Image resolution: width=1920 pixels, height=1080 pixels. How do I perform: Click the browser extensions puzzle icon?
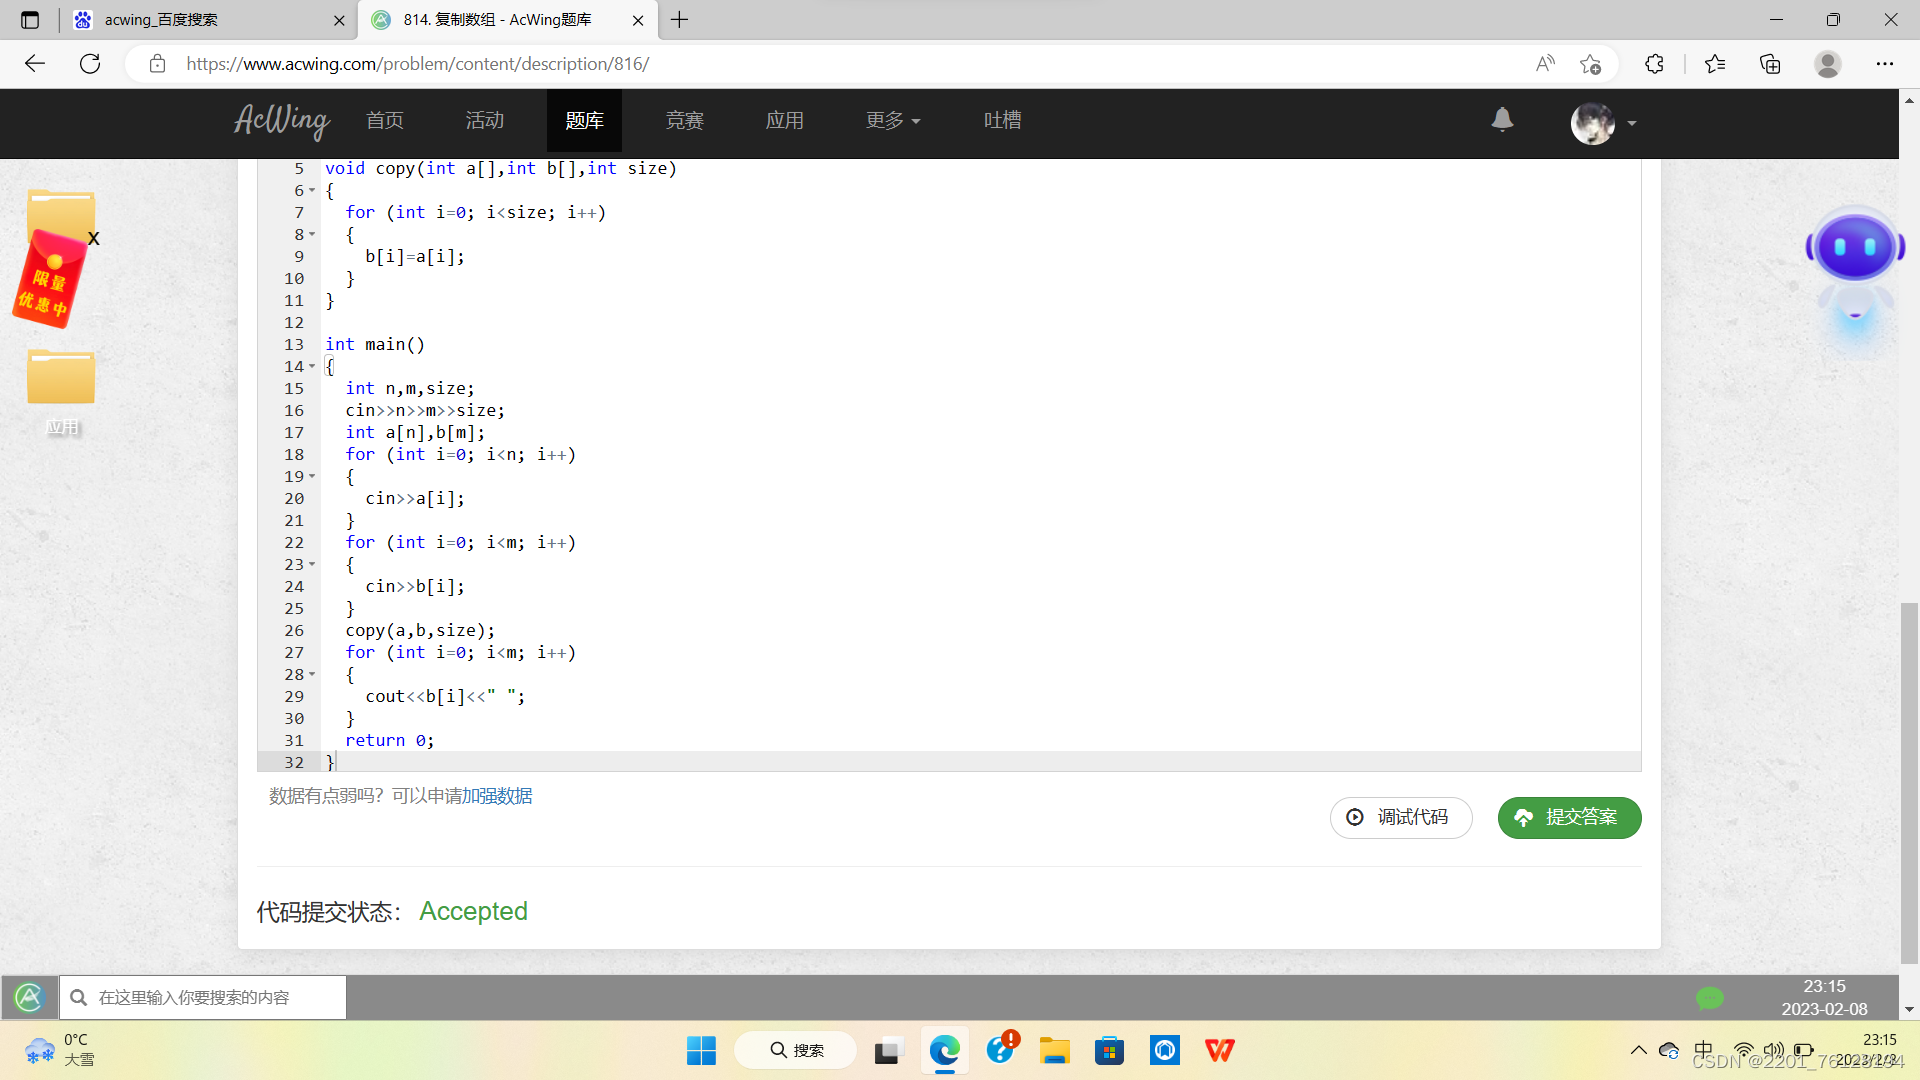point(1654,64)
